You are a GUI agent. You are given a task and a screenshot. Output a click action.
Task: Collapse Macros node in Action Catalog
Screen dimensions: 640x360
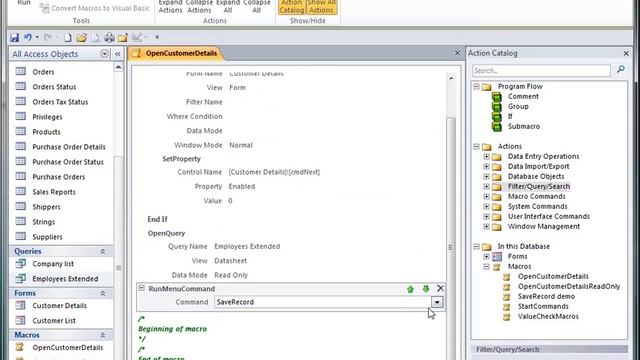click(x=486, y=267)
